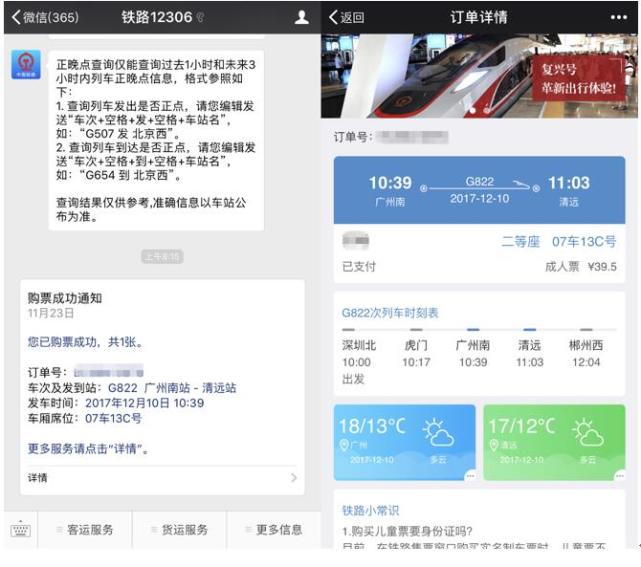The width and height of the screenshot is (641, 567).
Task: Tap departure time 10:39 广州南
Action: (x=390, y=190)
